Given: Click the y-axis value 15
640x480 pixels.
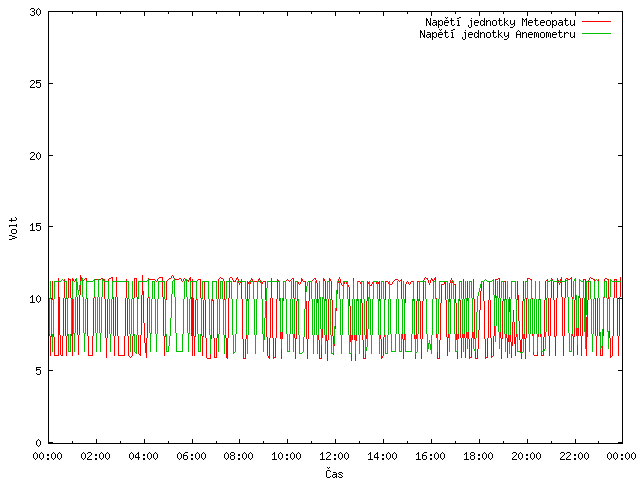Looking at the screenshot, I should [x=36, y=227].
